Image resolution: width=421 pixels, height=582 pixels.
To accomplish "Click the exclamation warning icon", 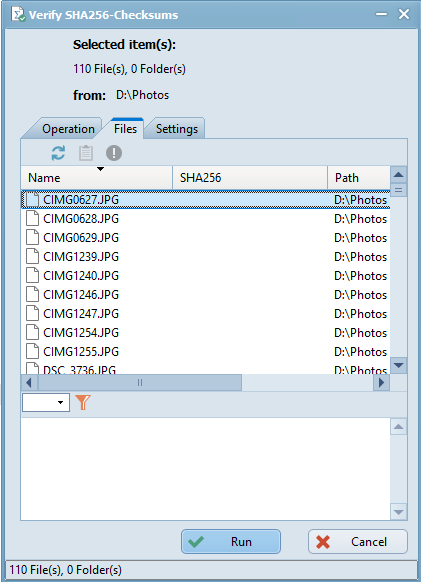I will (114, 153).
